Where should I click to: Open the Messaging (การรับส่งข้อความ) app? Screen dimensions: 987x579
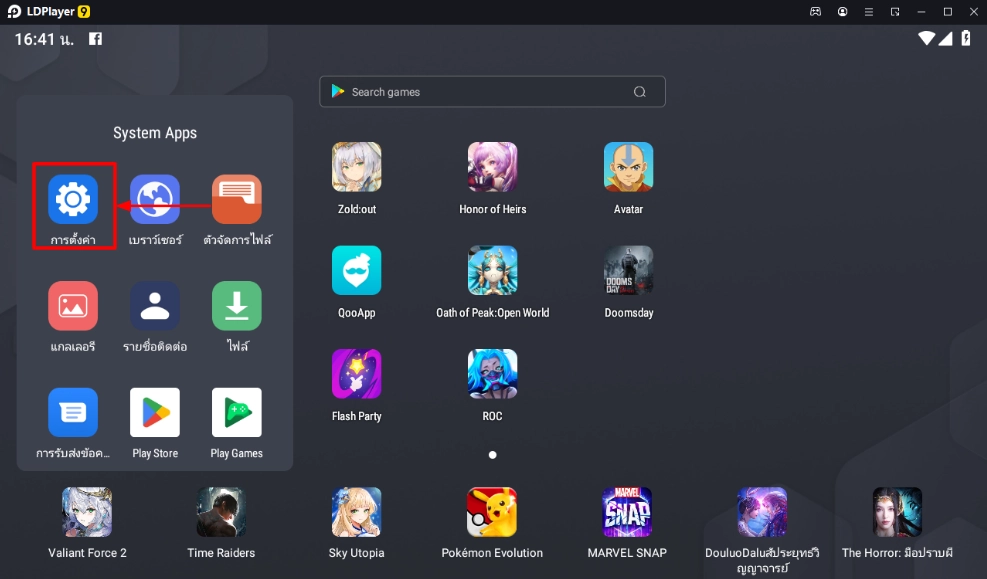(73, 413)
